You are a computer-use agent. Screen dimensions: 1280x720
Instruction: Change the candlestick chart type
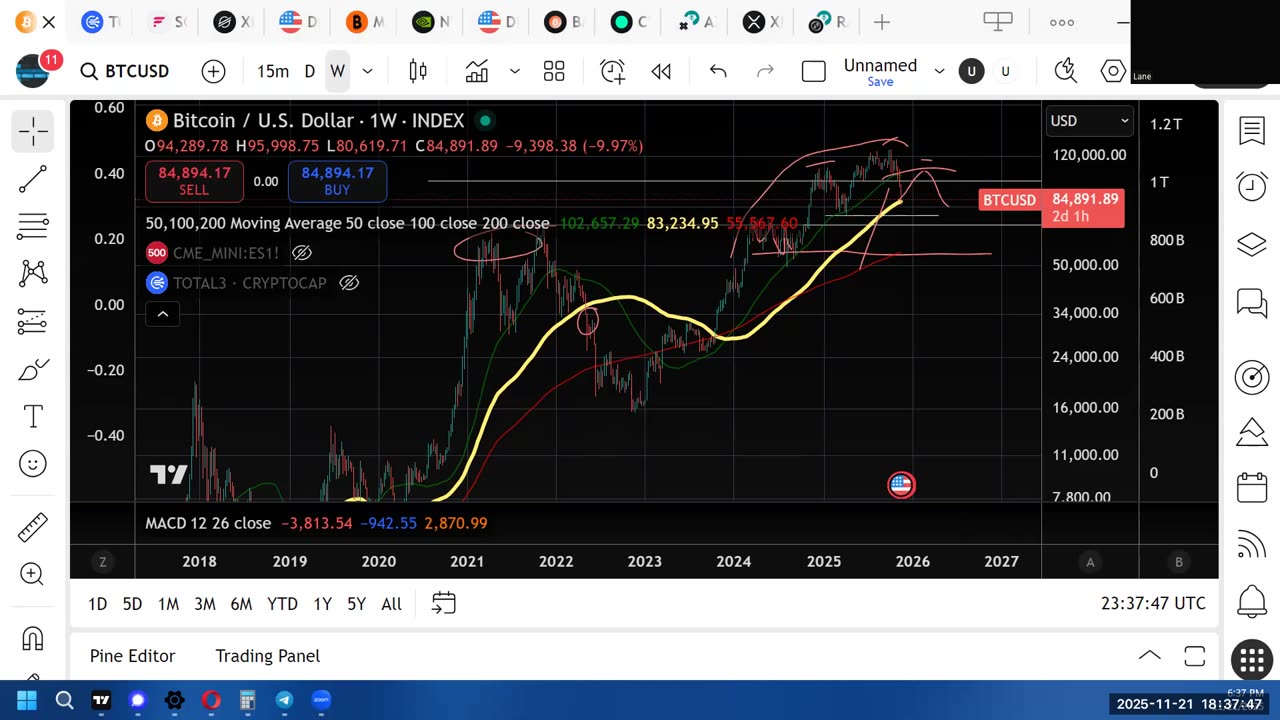click(x=418, y=71)
